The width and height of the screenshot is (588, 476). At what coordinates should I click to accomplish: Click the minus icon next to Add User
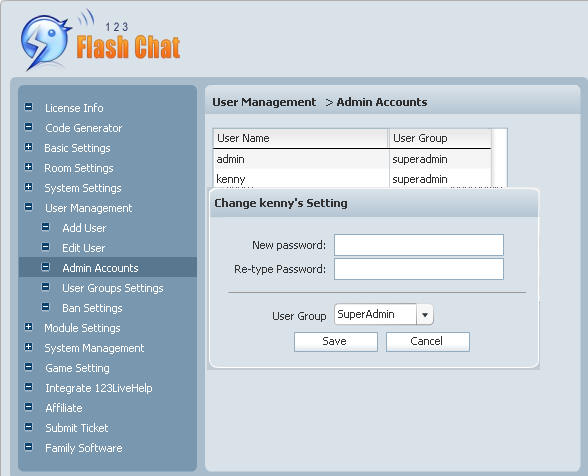45,227
